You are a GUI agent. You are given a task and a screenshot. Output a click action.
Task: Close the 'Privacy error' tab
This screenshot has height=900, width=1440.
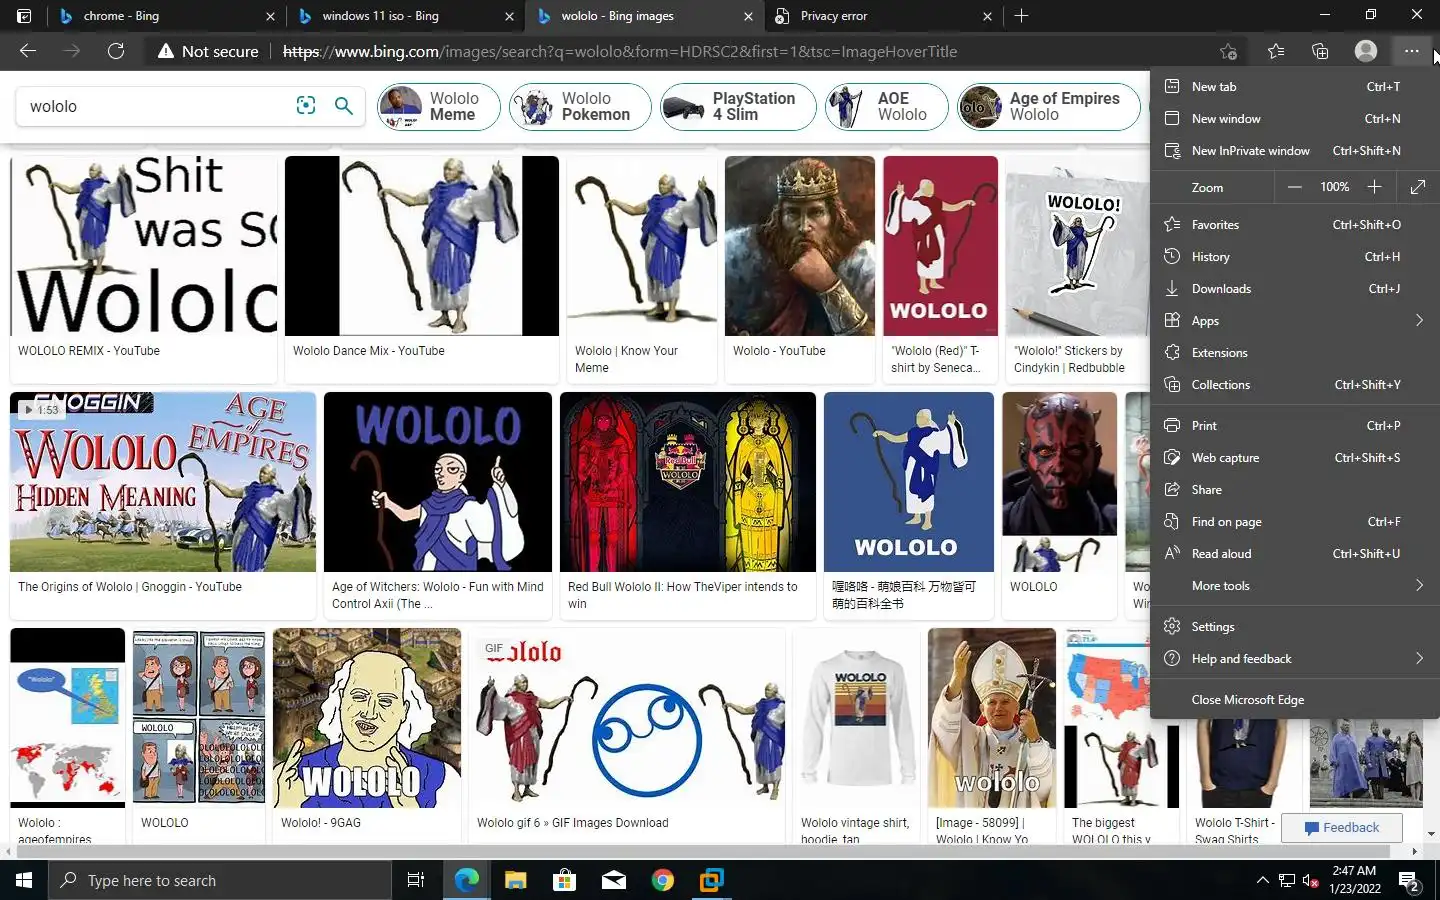[987, 16]
